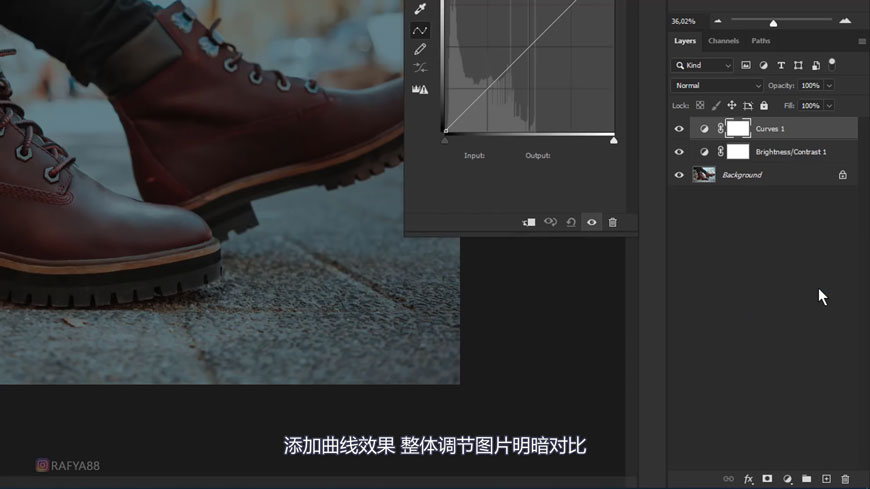Open the layer Kind filter dropdown
870x489 pixels.
702,65
